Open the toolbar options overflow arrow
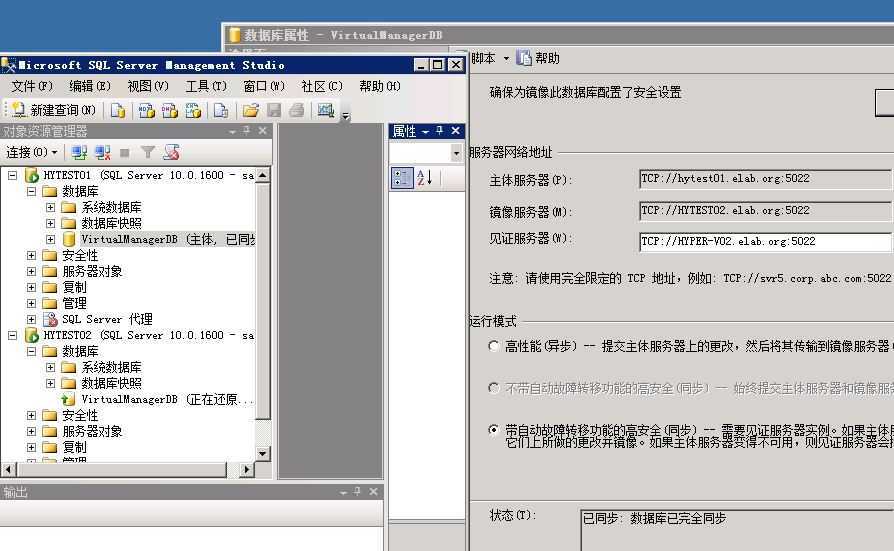Image resolution: width=894 pixels, height=551 pixels. coord(345,116)
